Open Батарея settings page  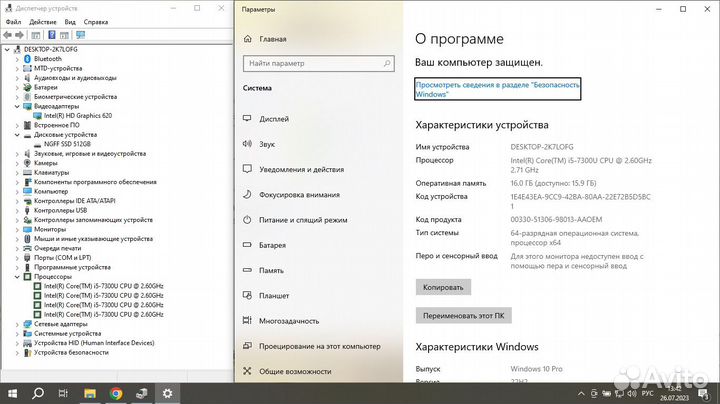[272, 245]
